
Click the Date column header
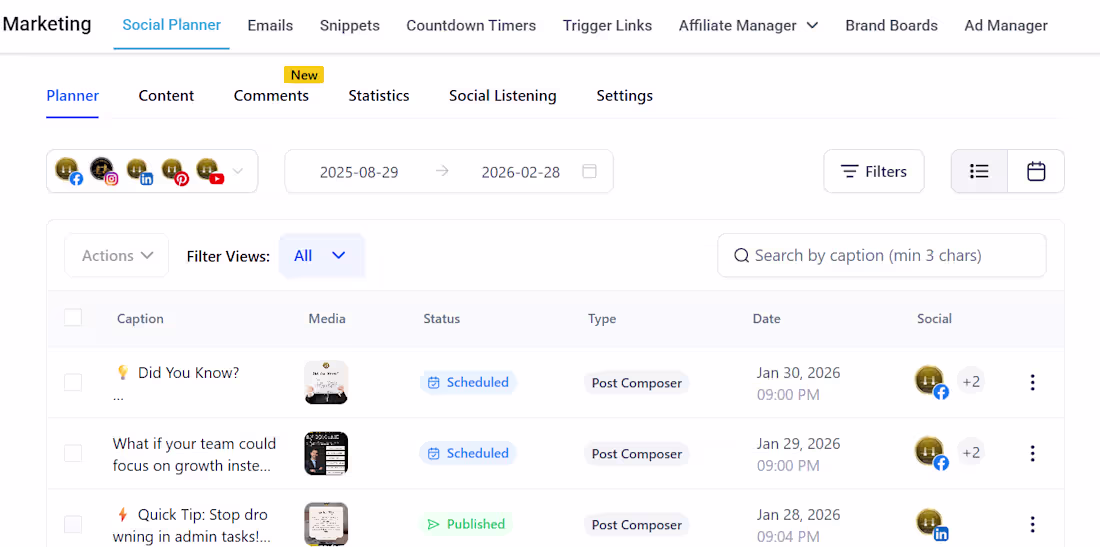click(x=767, y=318)
